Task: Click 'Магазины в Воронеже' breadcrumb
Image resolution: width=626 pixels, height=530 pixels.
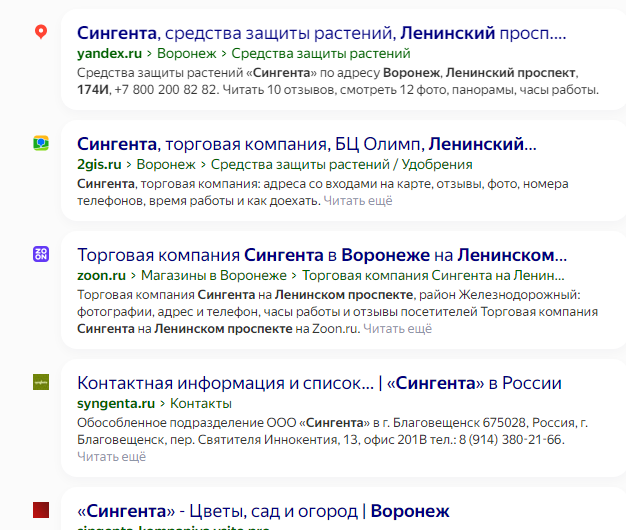Action: coord(214,275)
